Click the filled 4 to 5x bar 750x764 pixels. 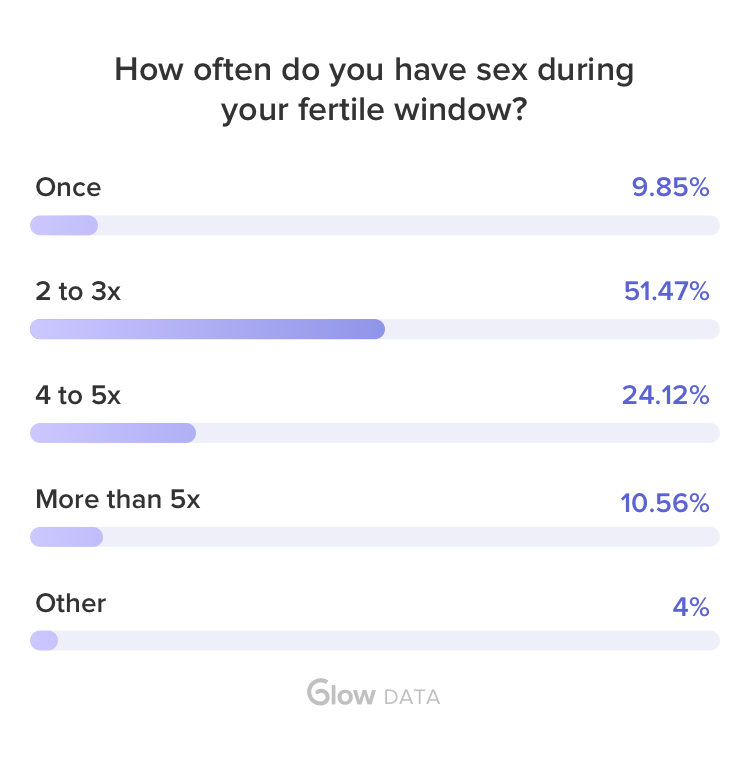point(113,433)
